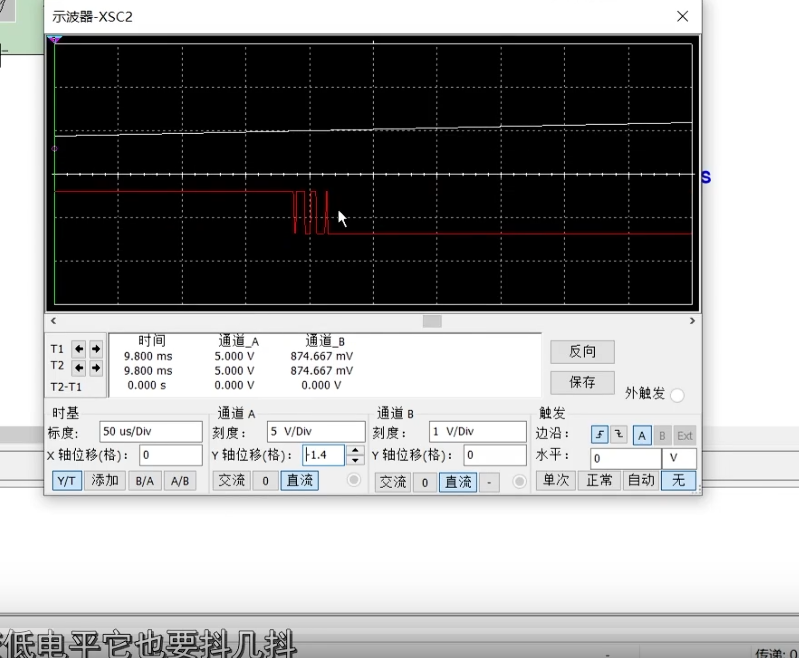The height and width of the screenshot is (658, 799).
Task: Click channel B minus invert button
Action: [489, 482]
